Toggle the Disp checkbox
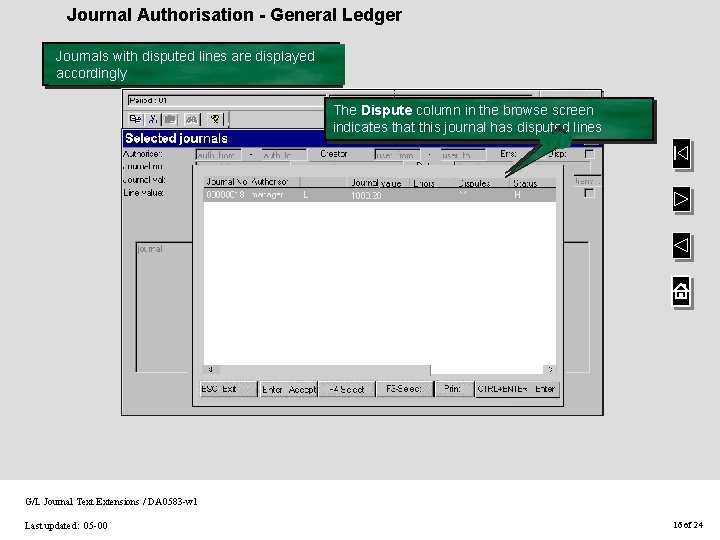This screenshot has height=540, width=720. click(x=589, y=154)
